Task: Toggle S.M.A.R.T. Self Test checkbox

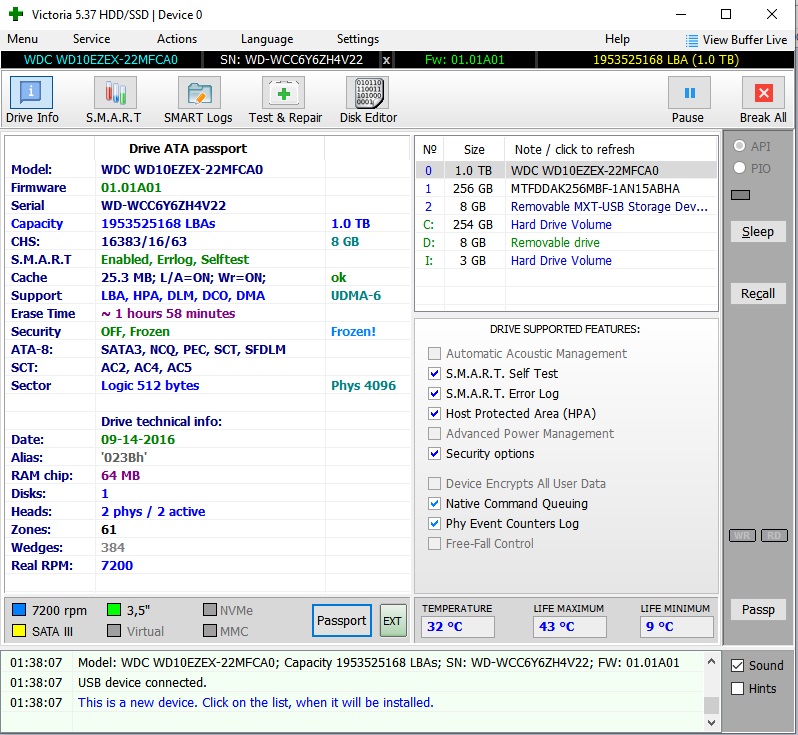Action: pyautogui.click(x=434, y=374)
